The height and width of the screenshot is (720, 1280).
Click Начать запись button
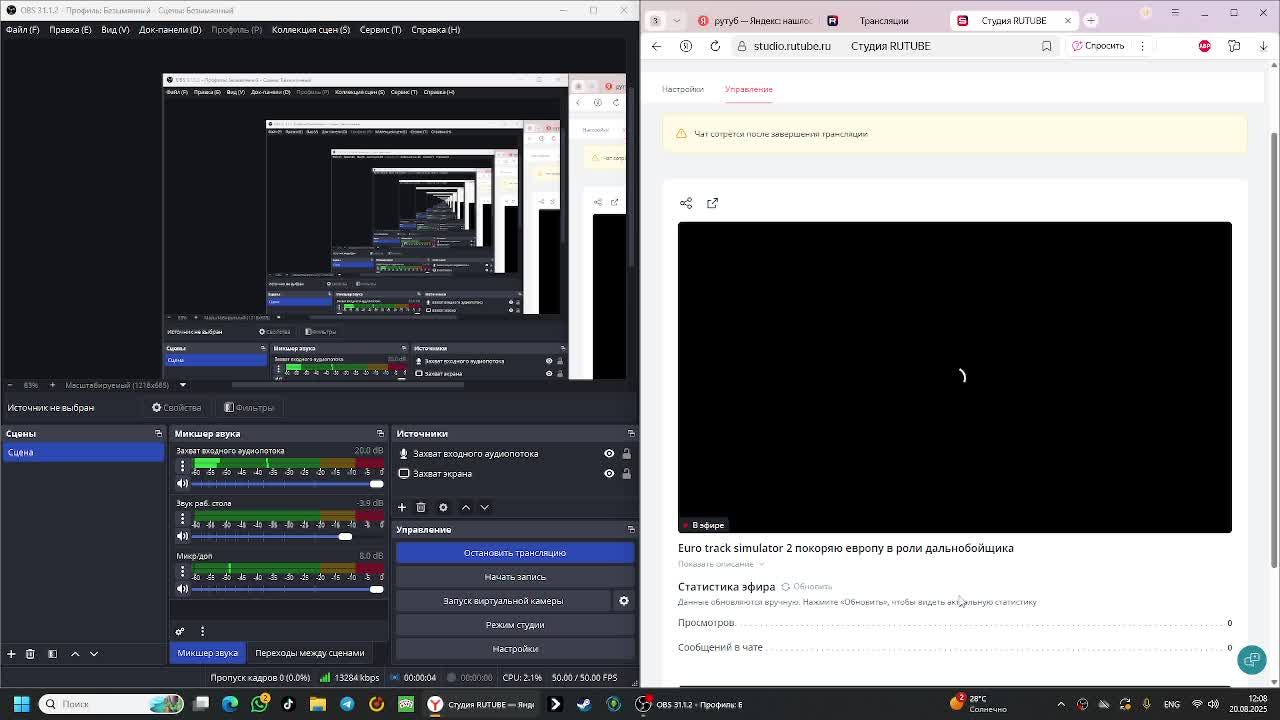tap(515, 577)
